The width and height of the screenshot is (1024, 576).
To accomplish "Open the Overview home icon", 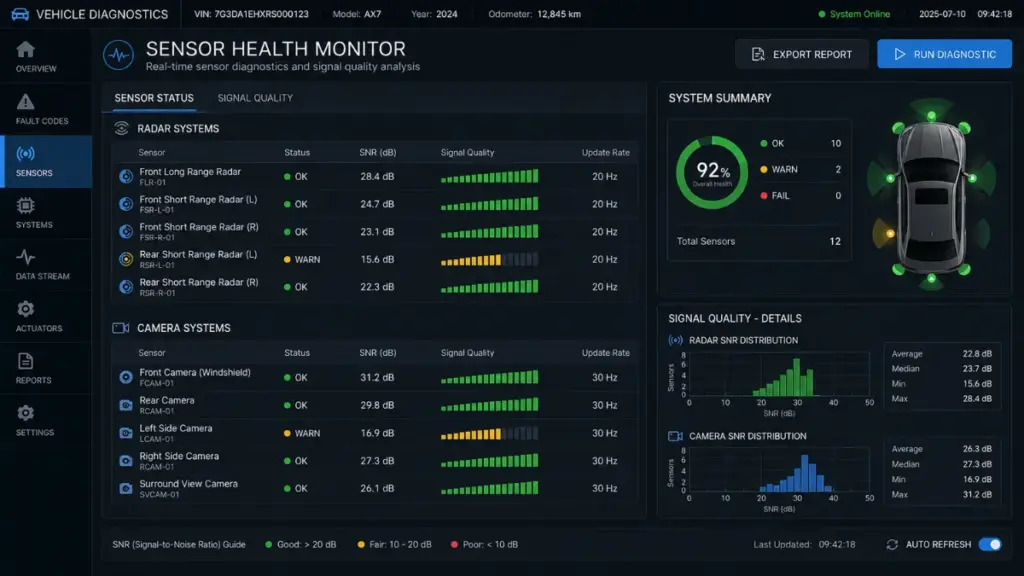I will click(x=25, y=50).
